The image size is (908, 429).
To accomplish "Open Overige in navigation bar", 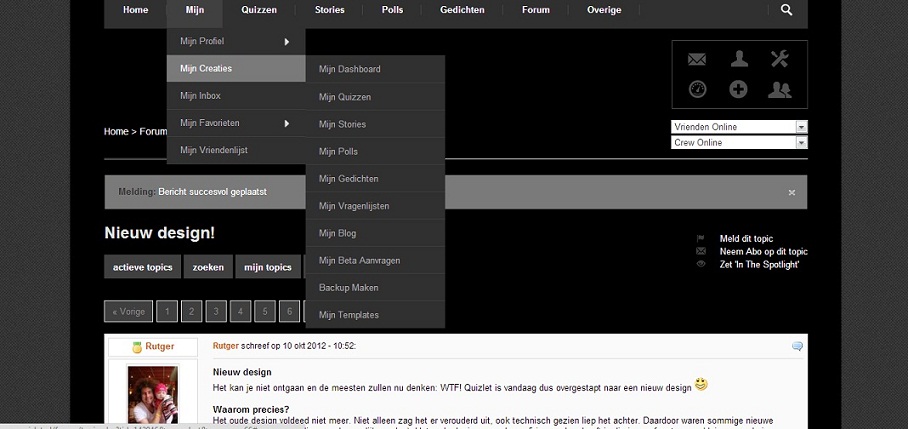I will (604, 10).
